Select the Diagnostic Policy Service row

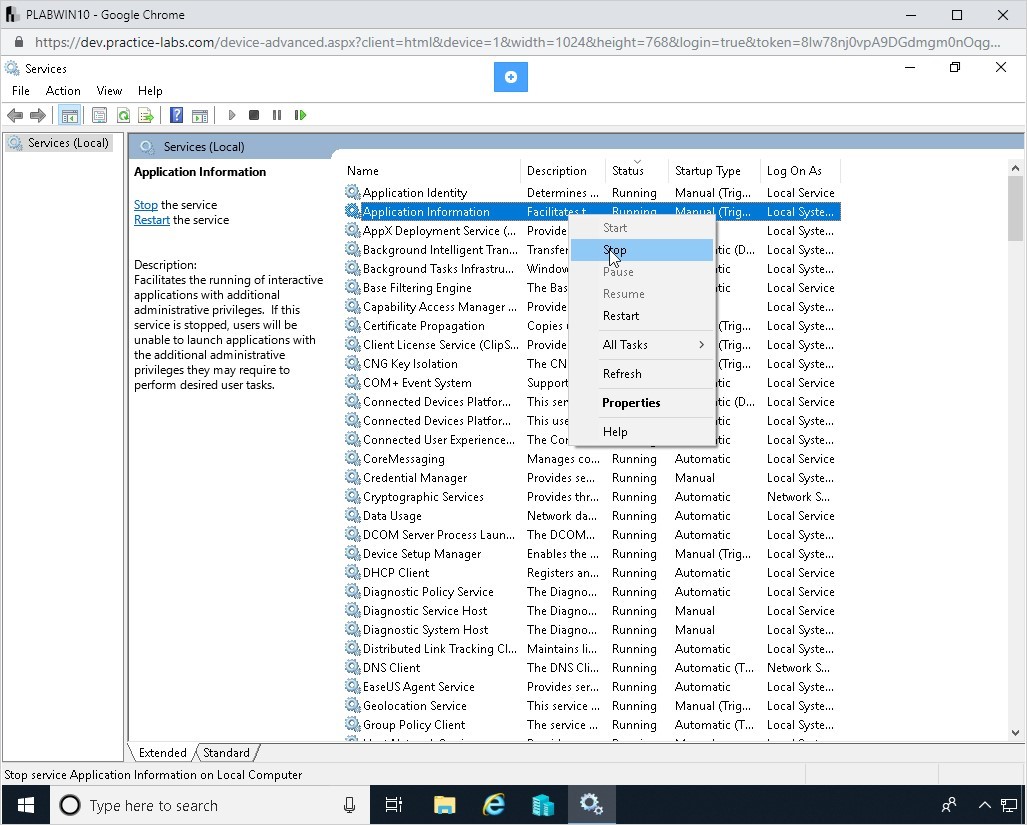pos(591,591)
